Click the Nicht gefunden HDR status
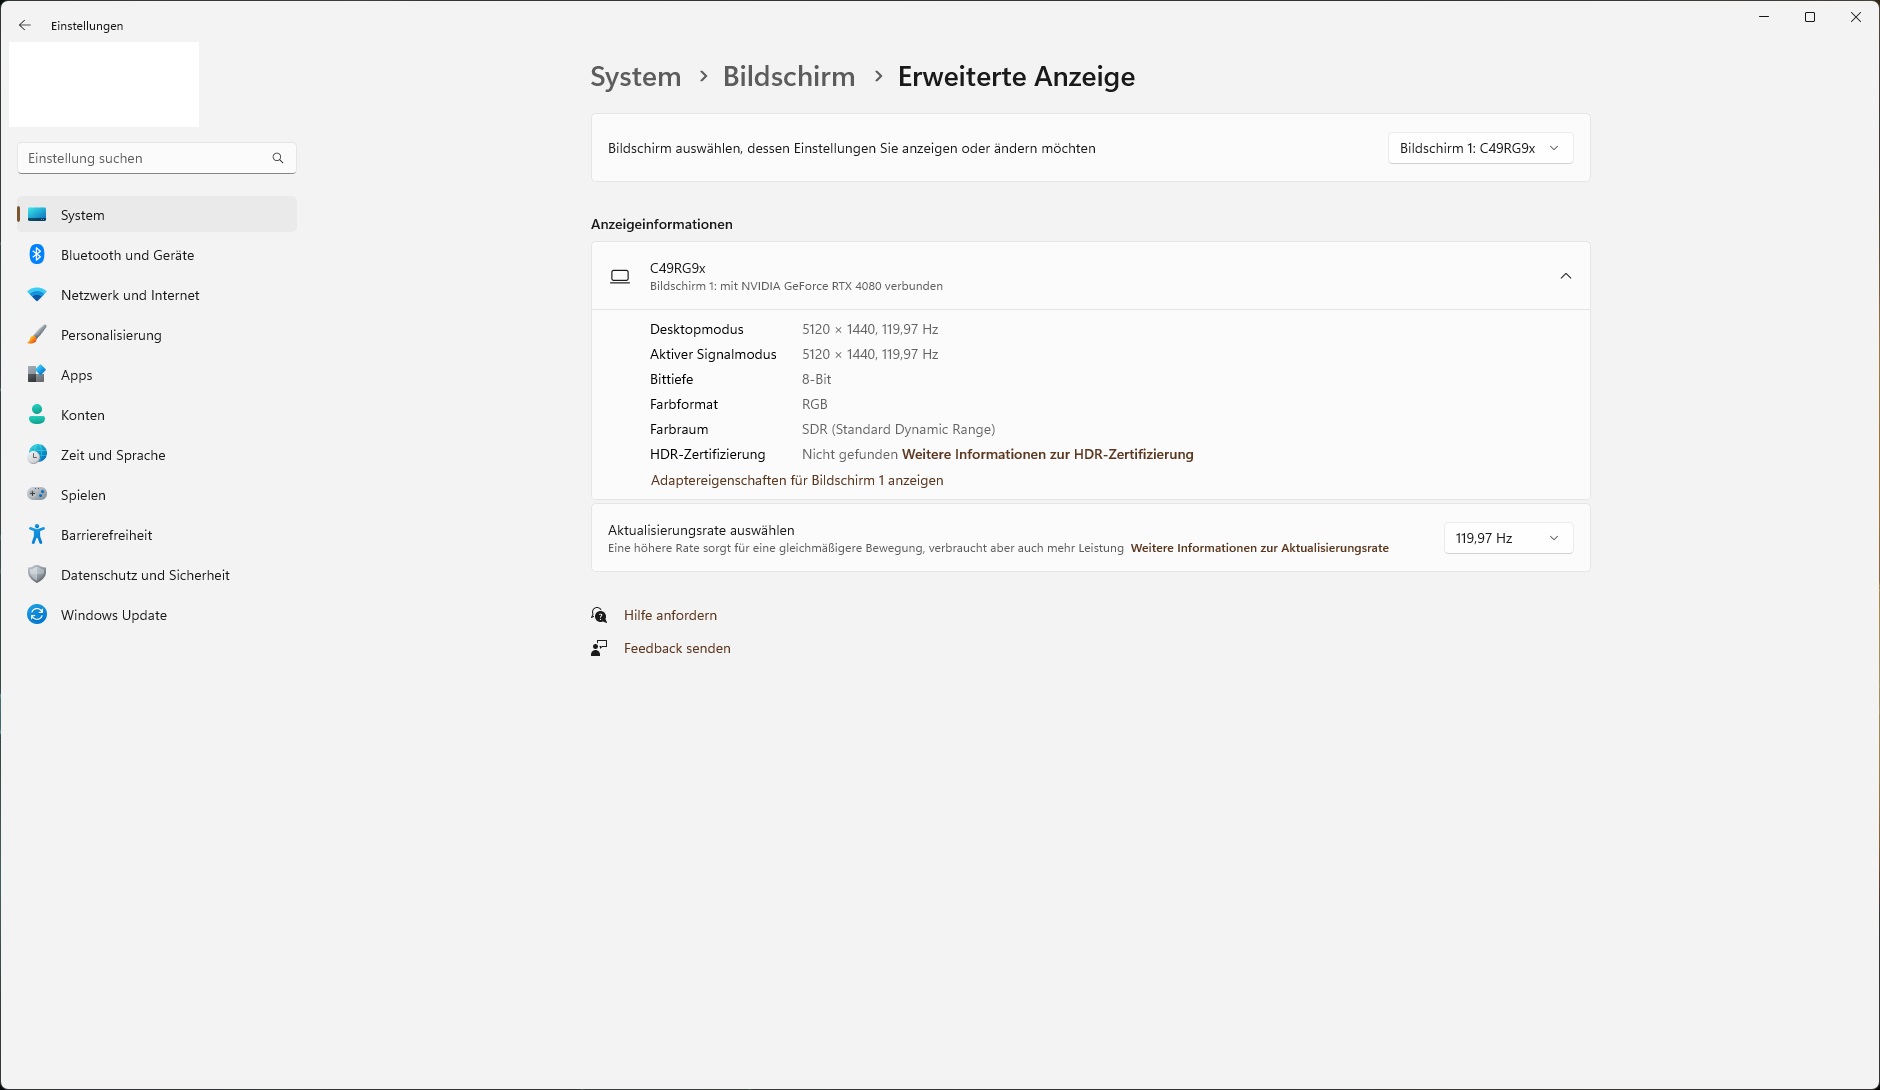1880x1090 pixels. 850,454
